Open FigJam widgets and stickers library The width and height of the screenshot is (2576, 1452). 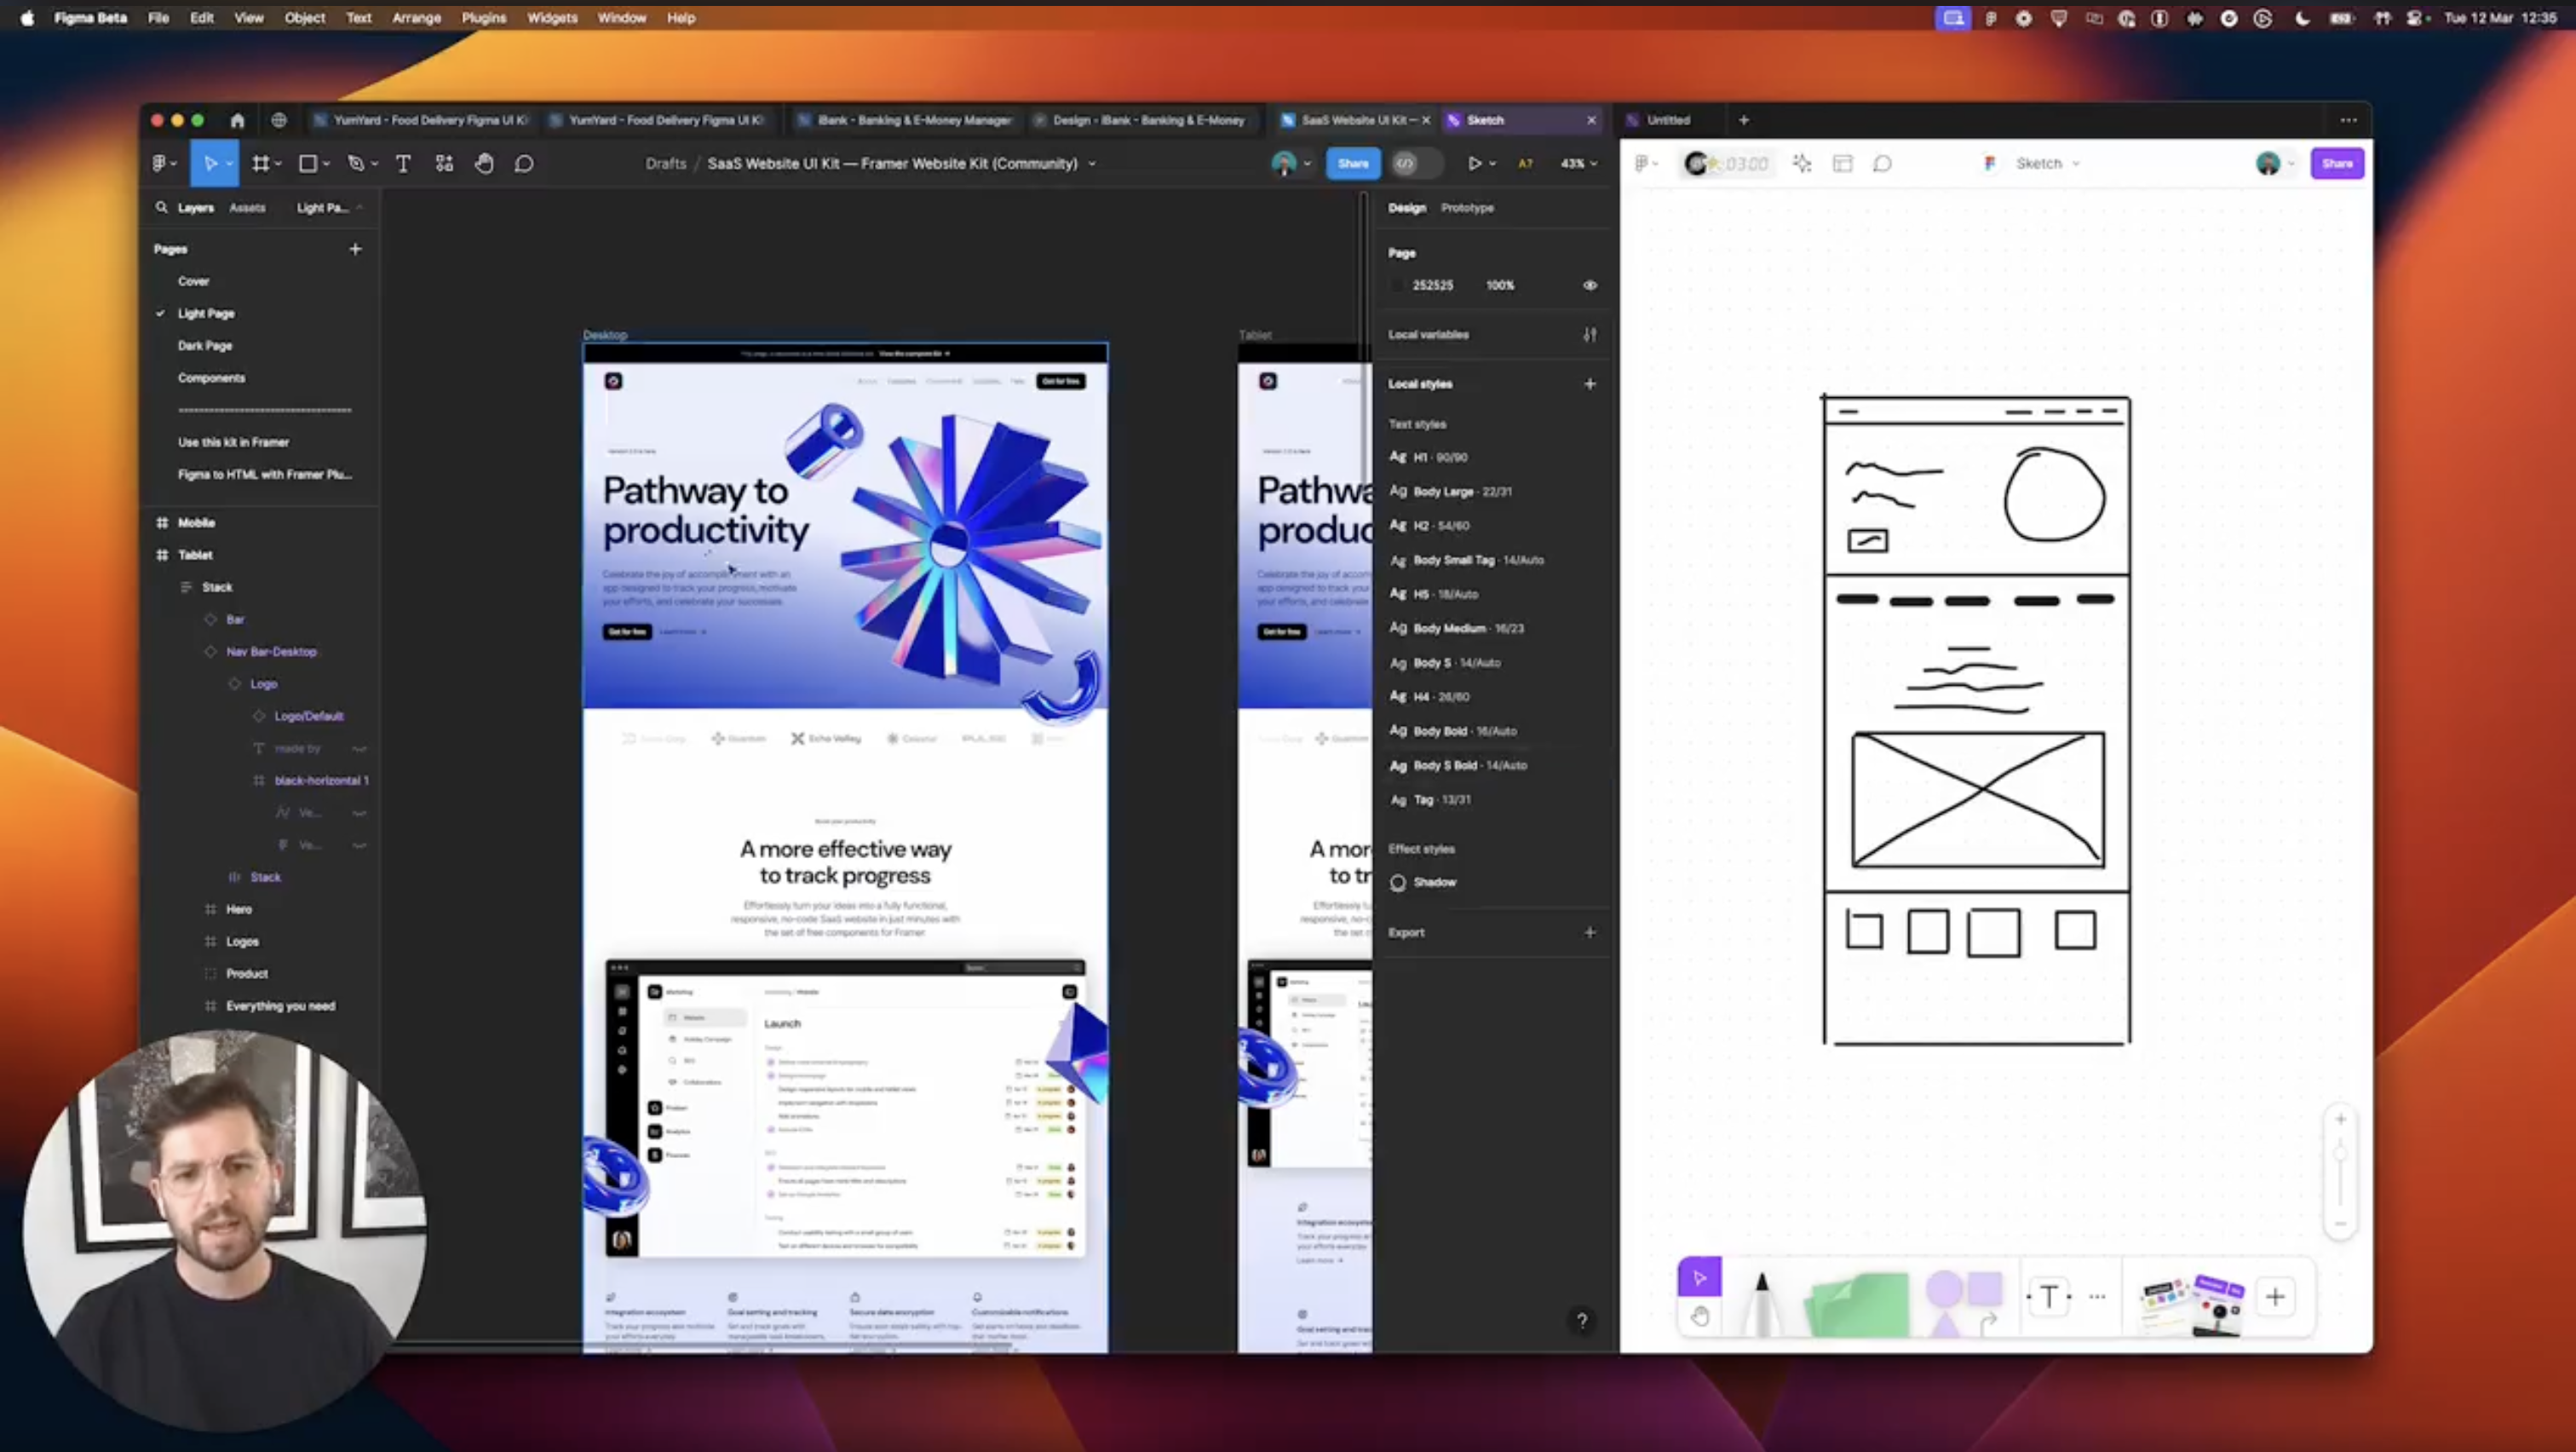click(2190, 1303)
